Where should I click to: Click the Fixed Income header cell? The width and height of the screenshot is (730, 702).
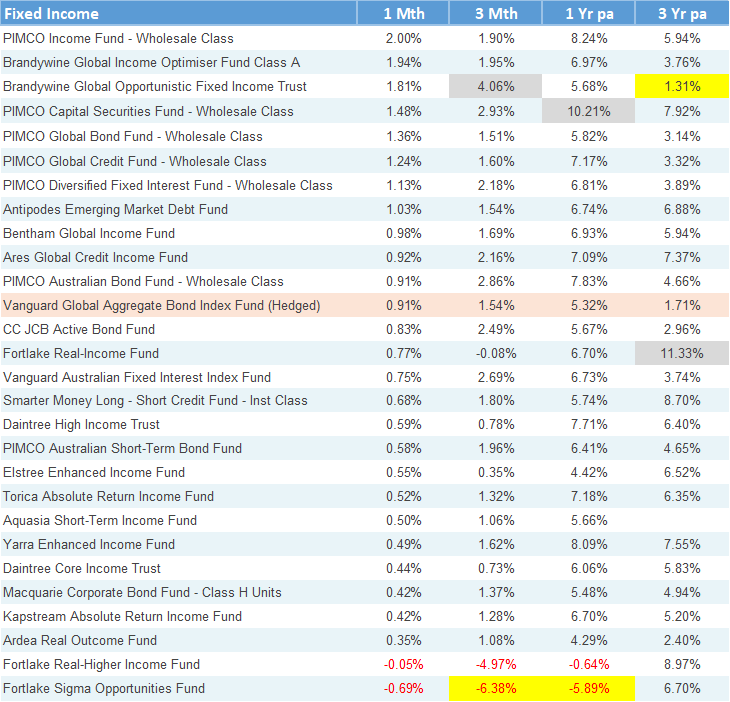pyautogui.click(x=179, y=13)
